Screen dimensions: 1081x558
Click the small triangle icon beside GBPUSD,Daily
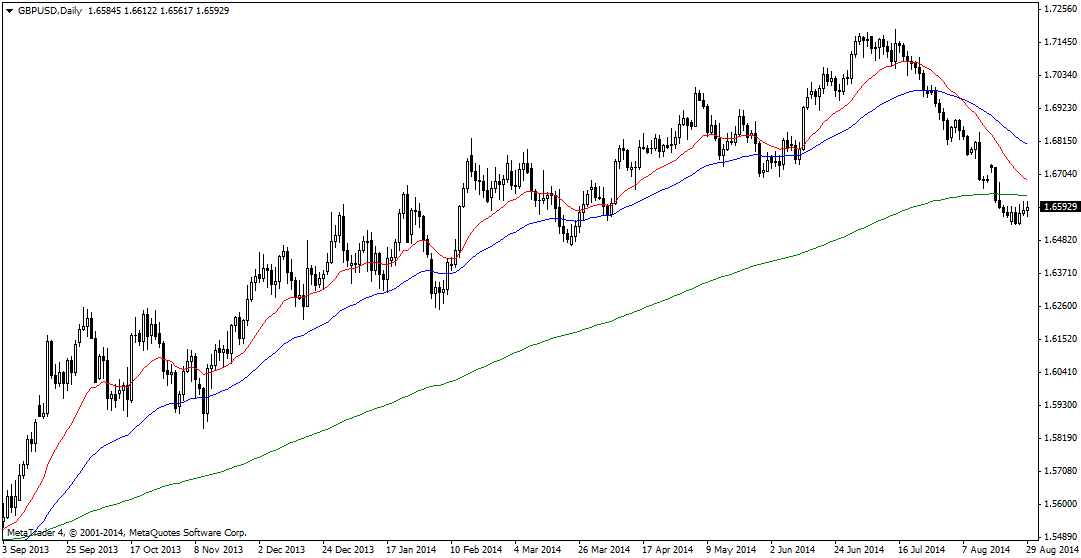coord(9,10)
